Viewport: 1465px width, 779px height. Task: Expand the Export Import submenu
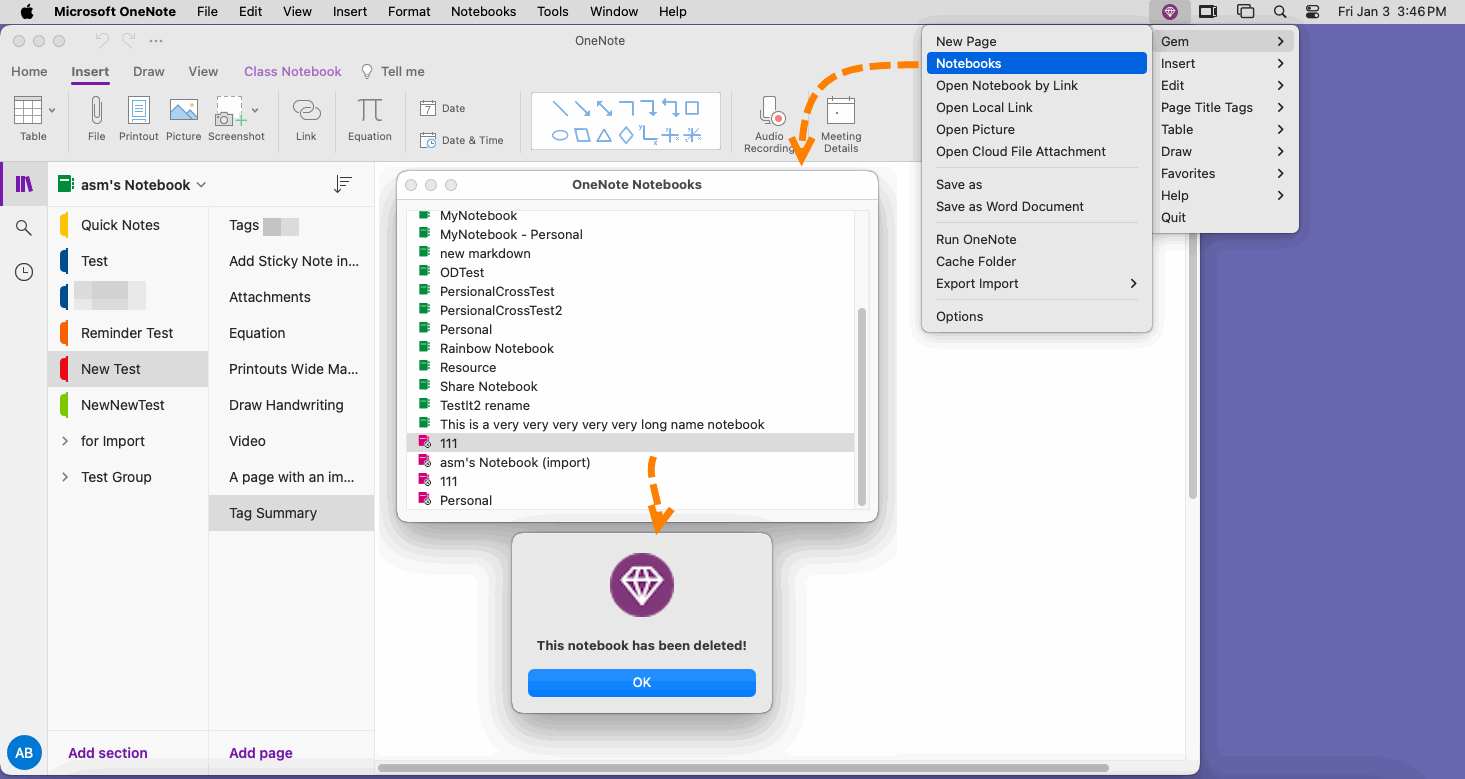[x=1133, y=284]
